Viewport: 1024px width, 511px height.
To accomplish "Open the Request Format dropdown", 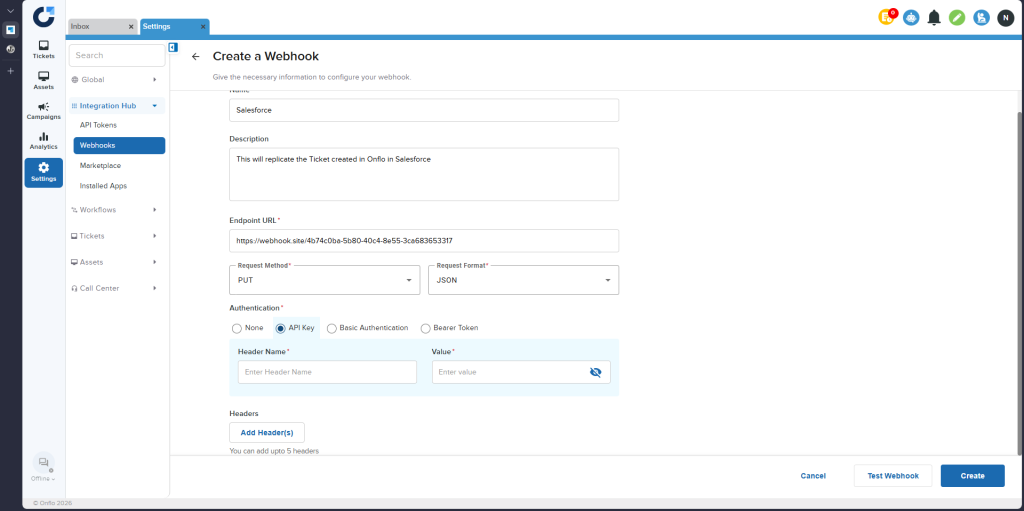I will (523, 280).
